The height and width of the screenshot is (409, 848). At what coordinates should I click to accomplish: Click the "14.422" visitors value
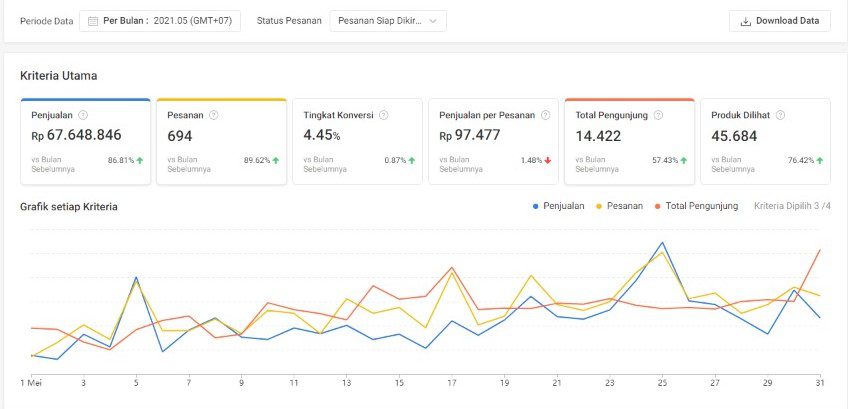(598, 136)
